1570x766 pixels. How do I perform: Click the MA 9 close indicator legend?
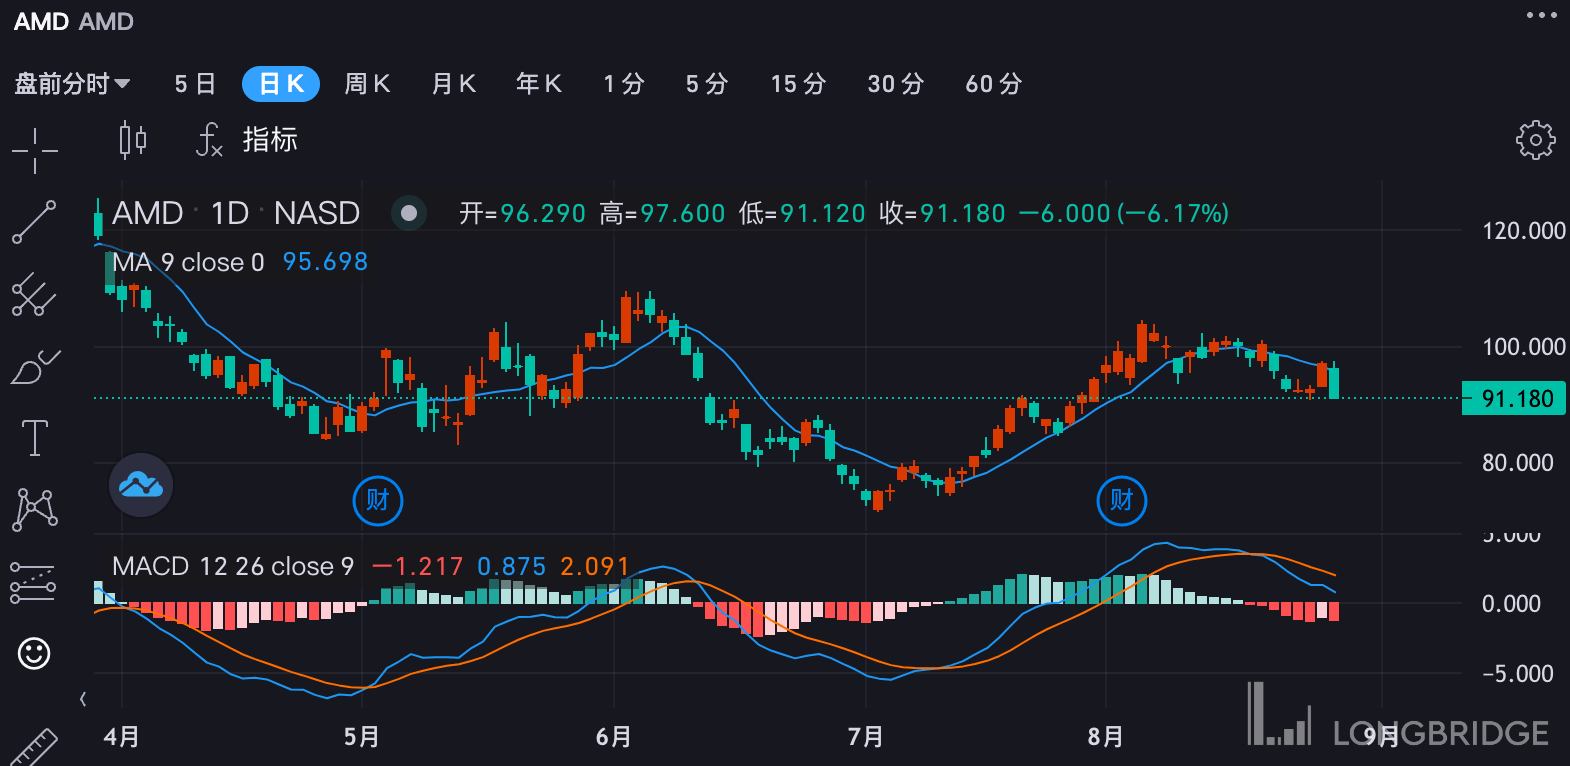(x=188, y=262)
